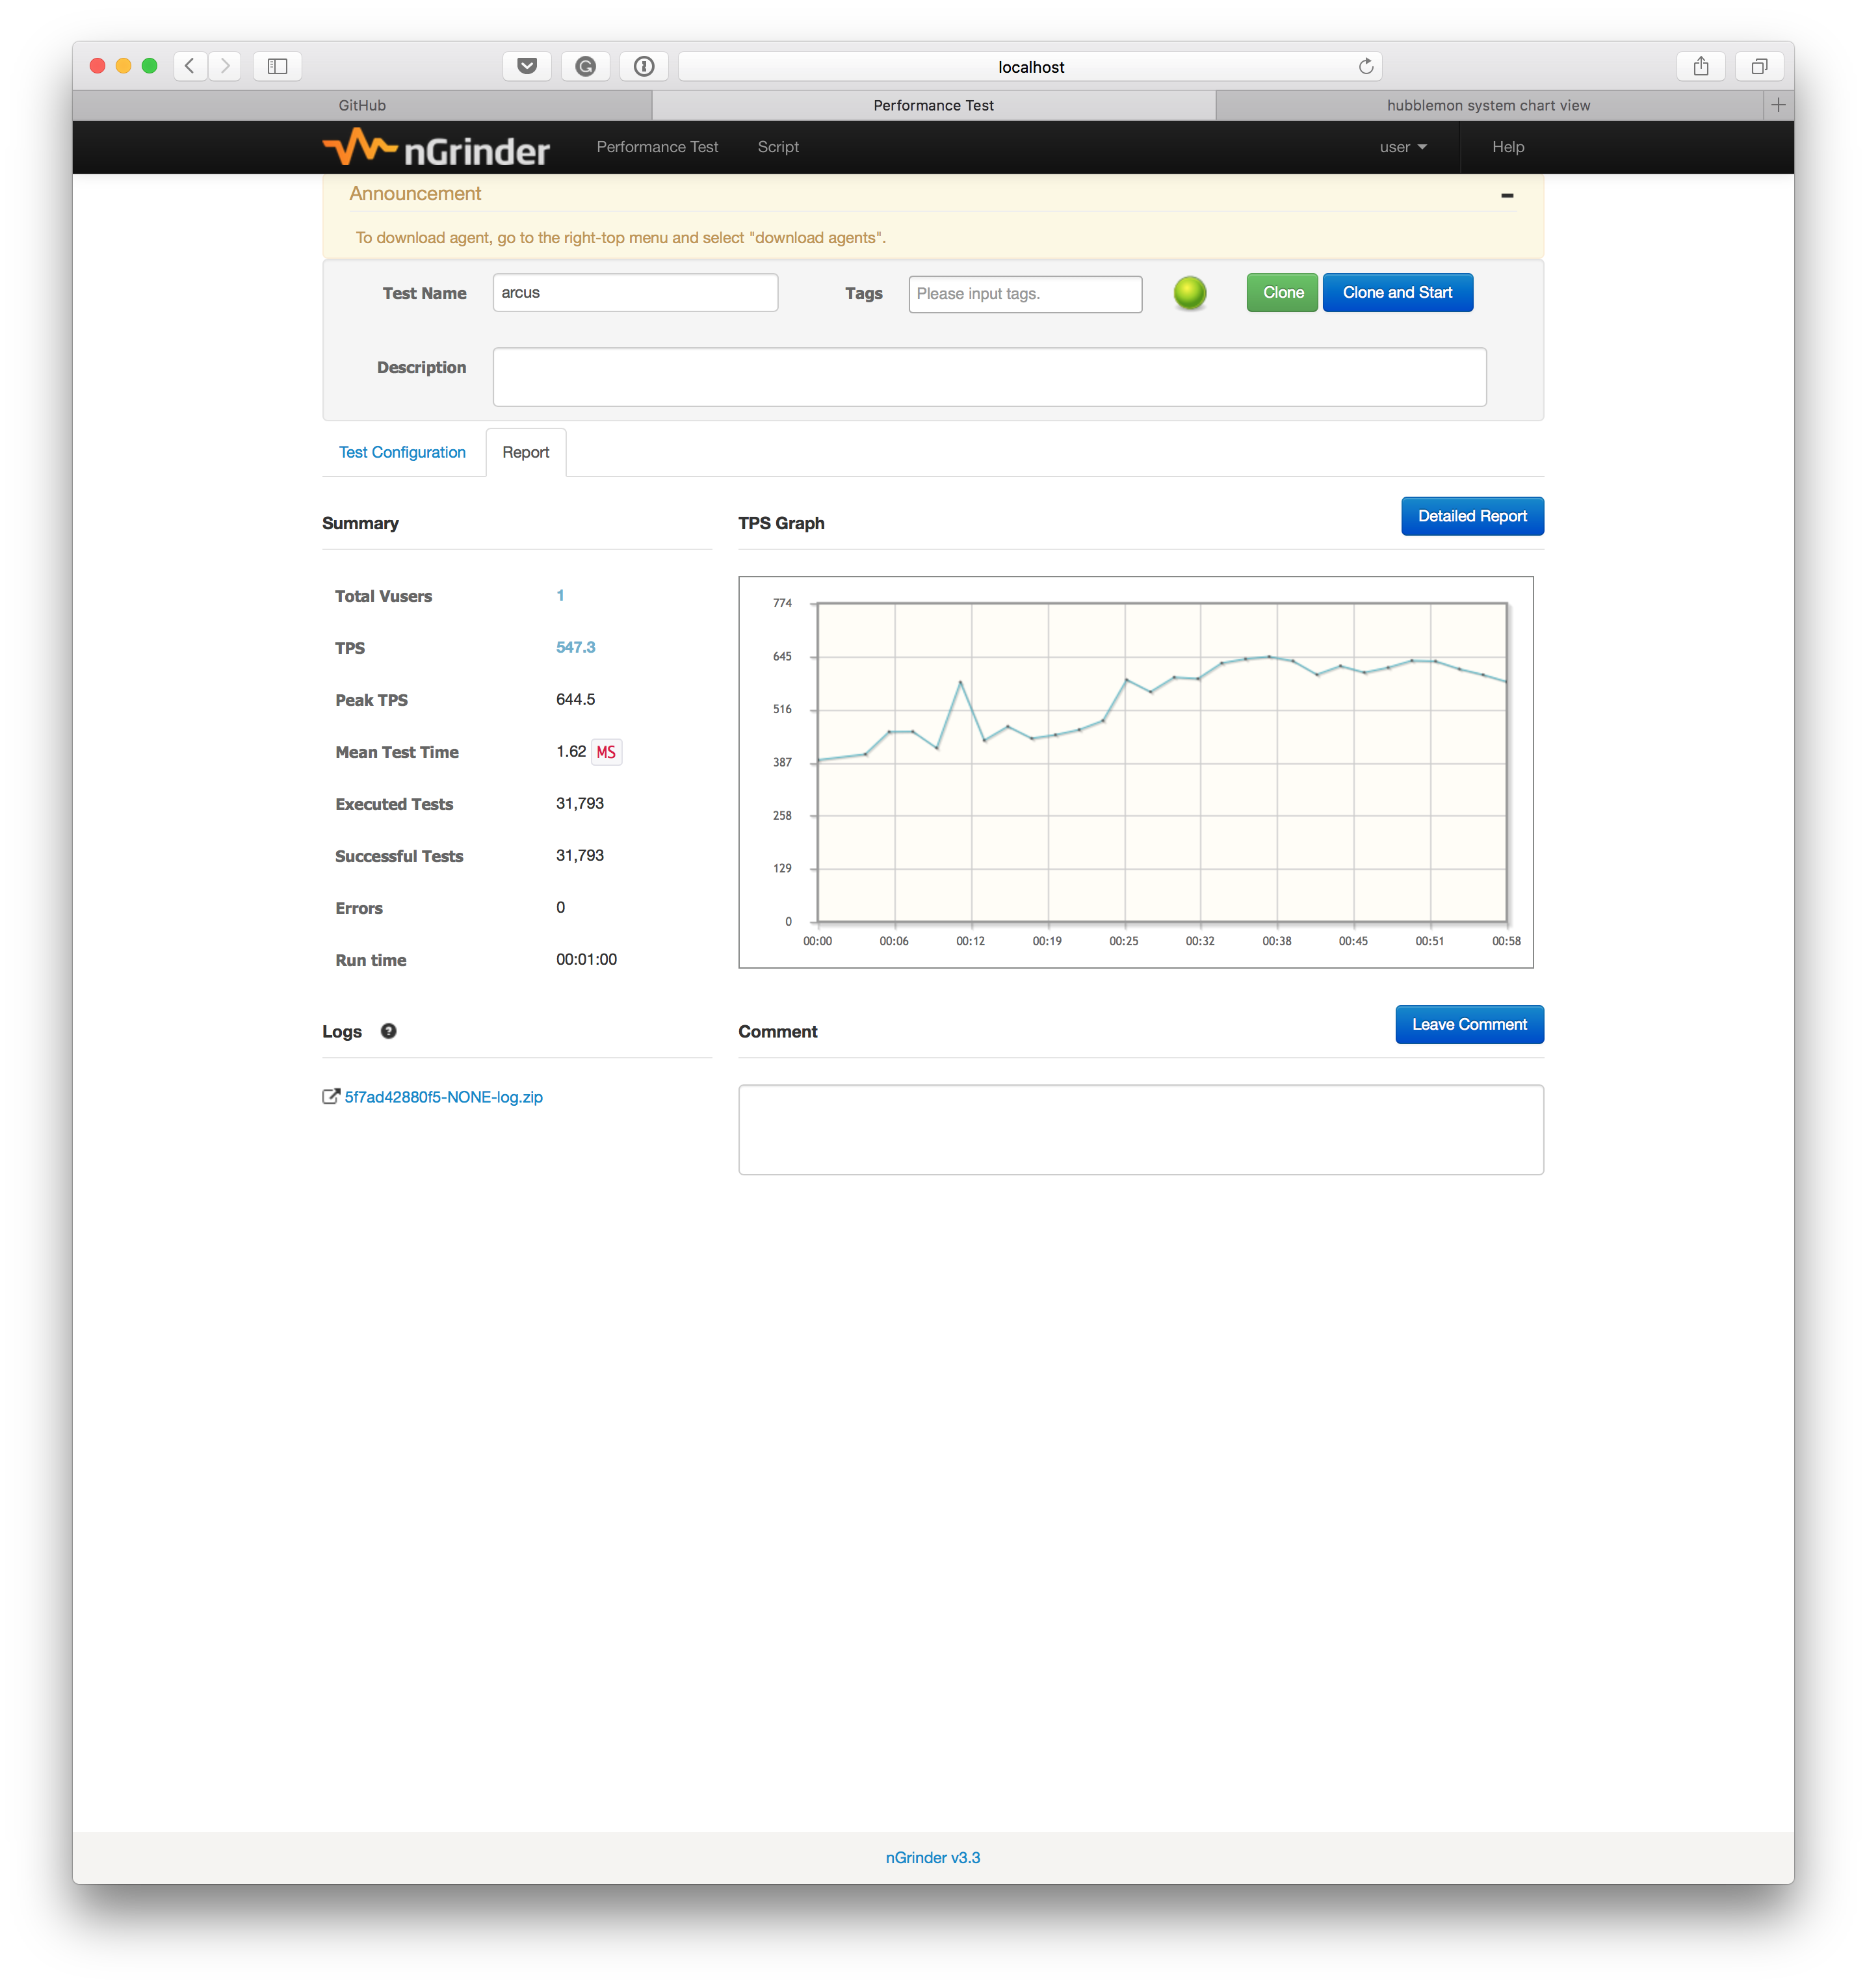
Task: Go back using Safari's back arrow
Action: (x=190, y=66)
